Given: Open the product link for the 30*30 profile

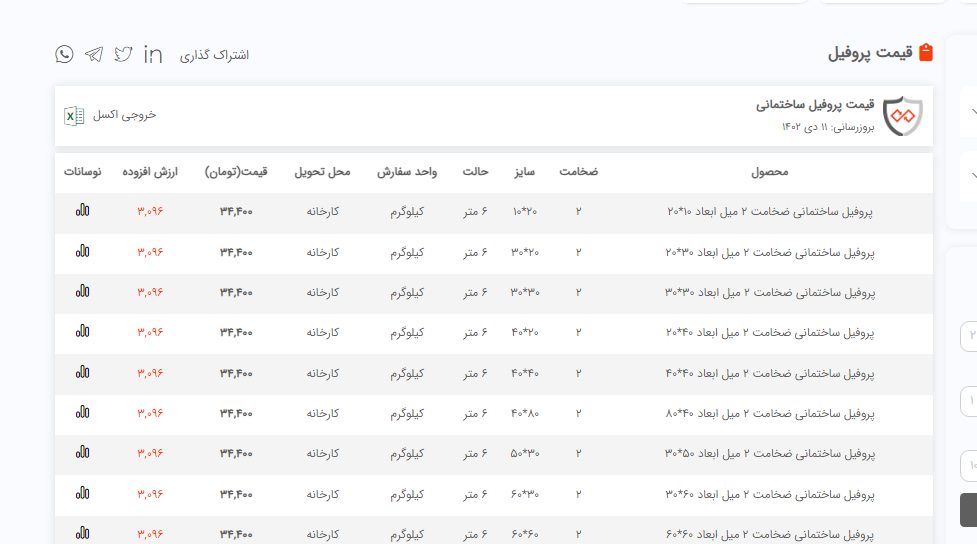Looking at the screenshot, I should pos(769,291).
